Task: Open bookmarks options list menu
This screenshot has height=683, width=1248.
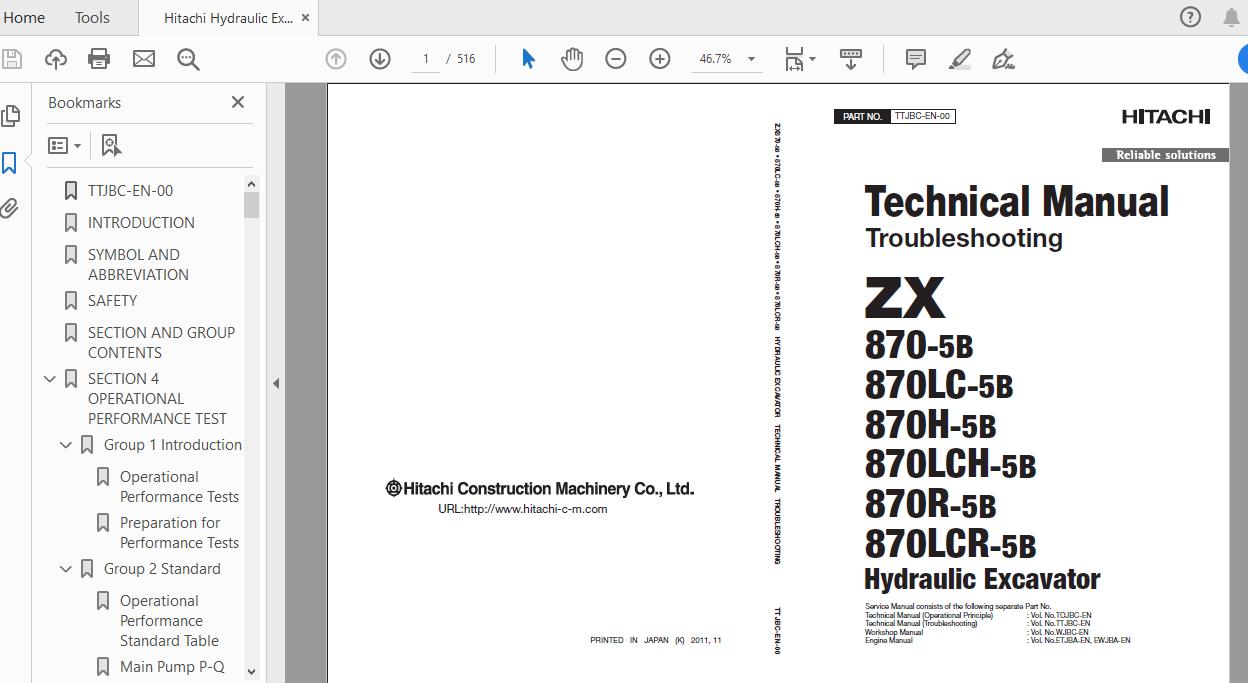Action: (65, 146)
